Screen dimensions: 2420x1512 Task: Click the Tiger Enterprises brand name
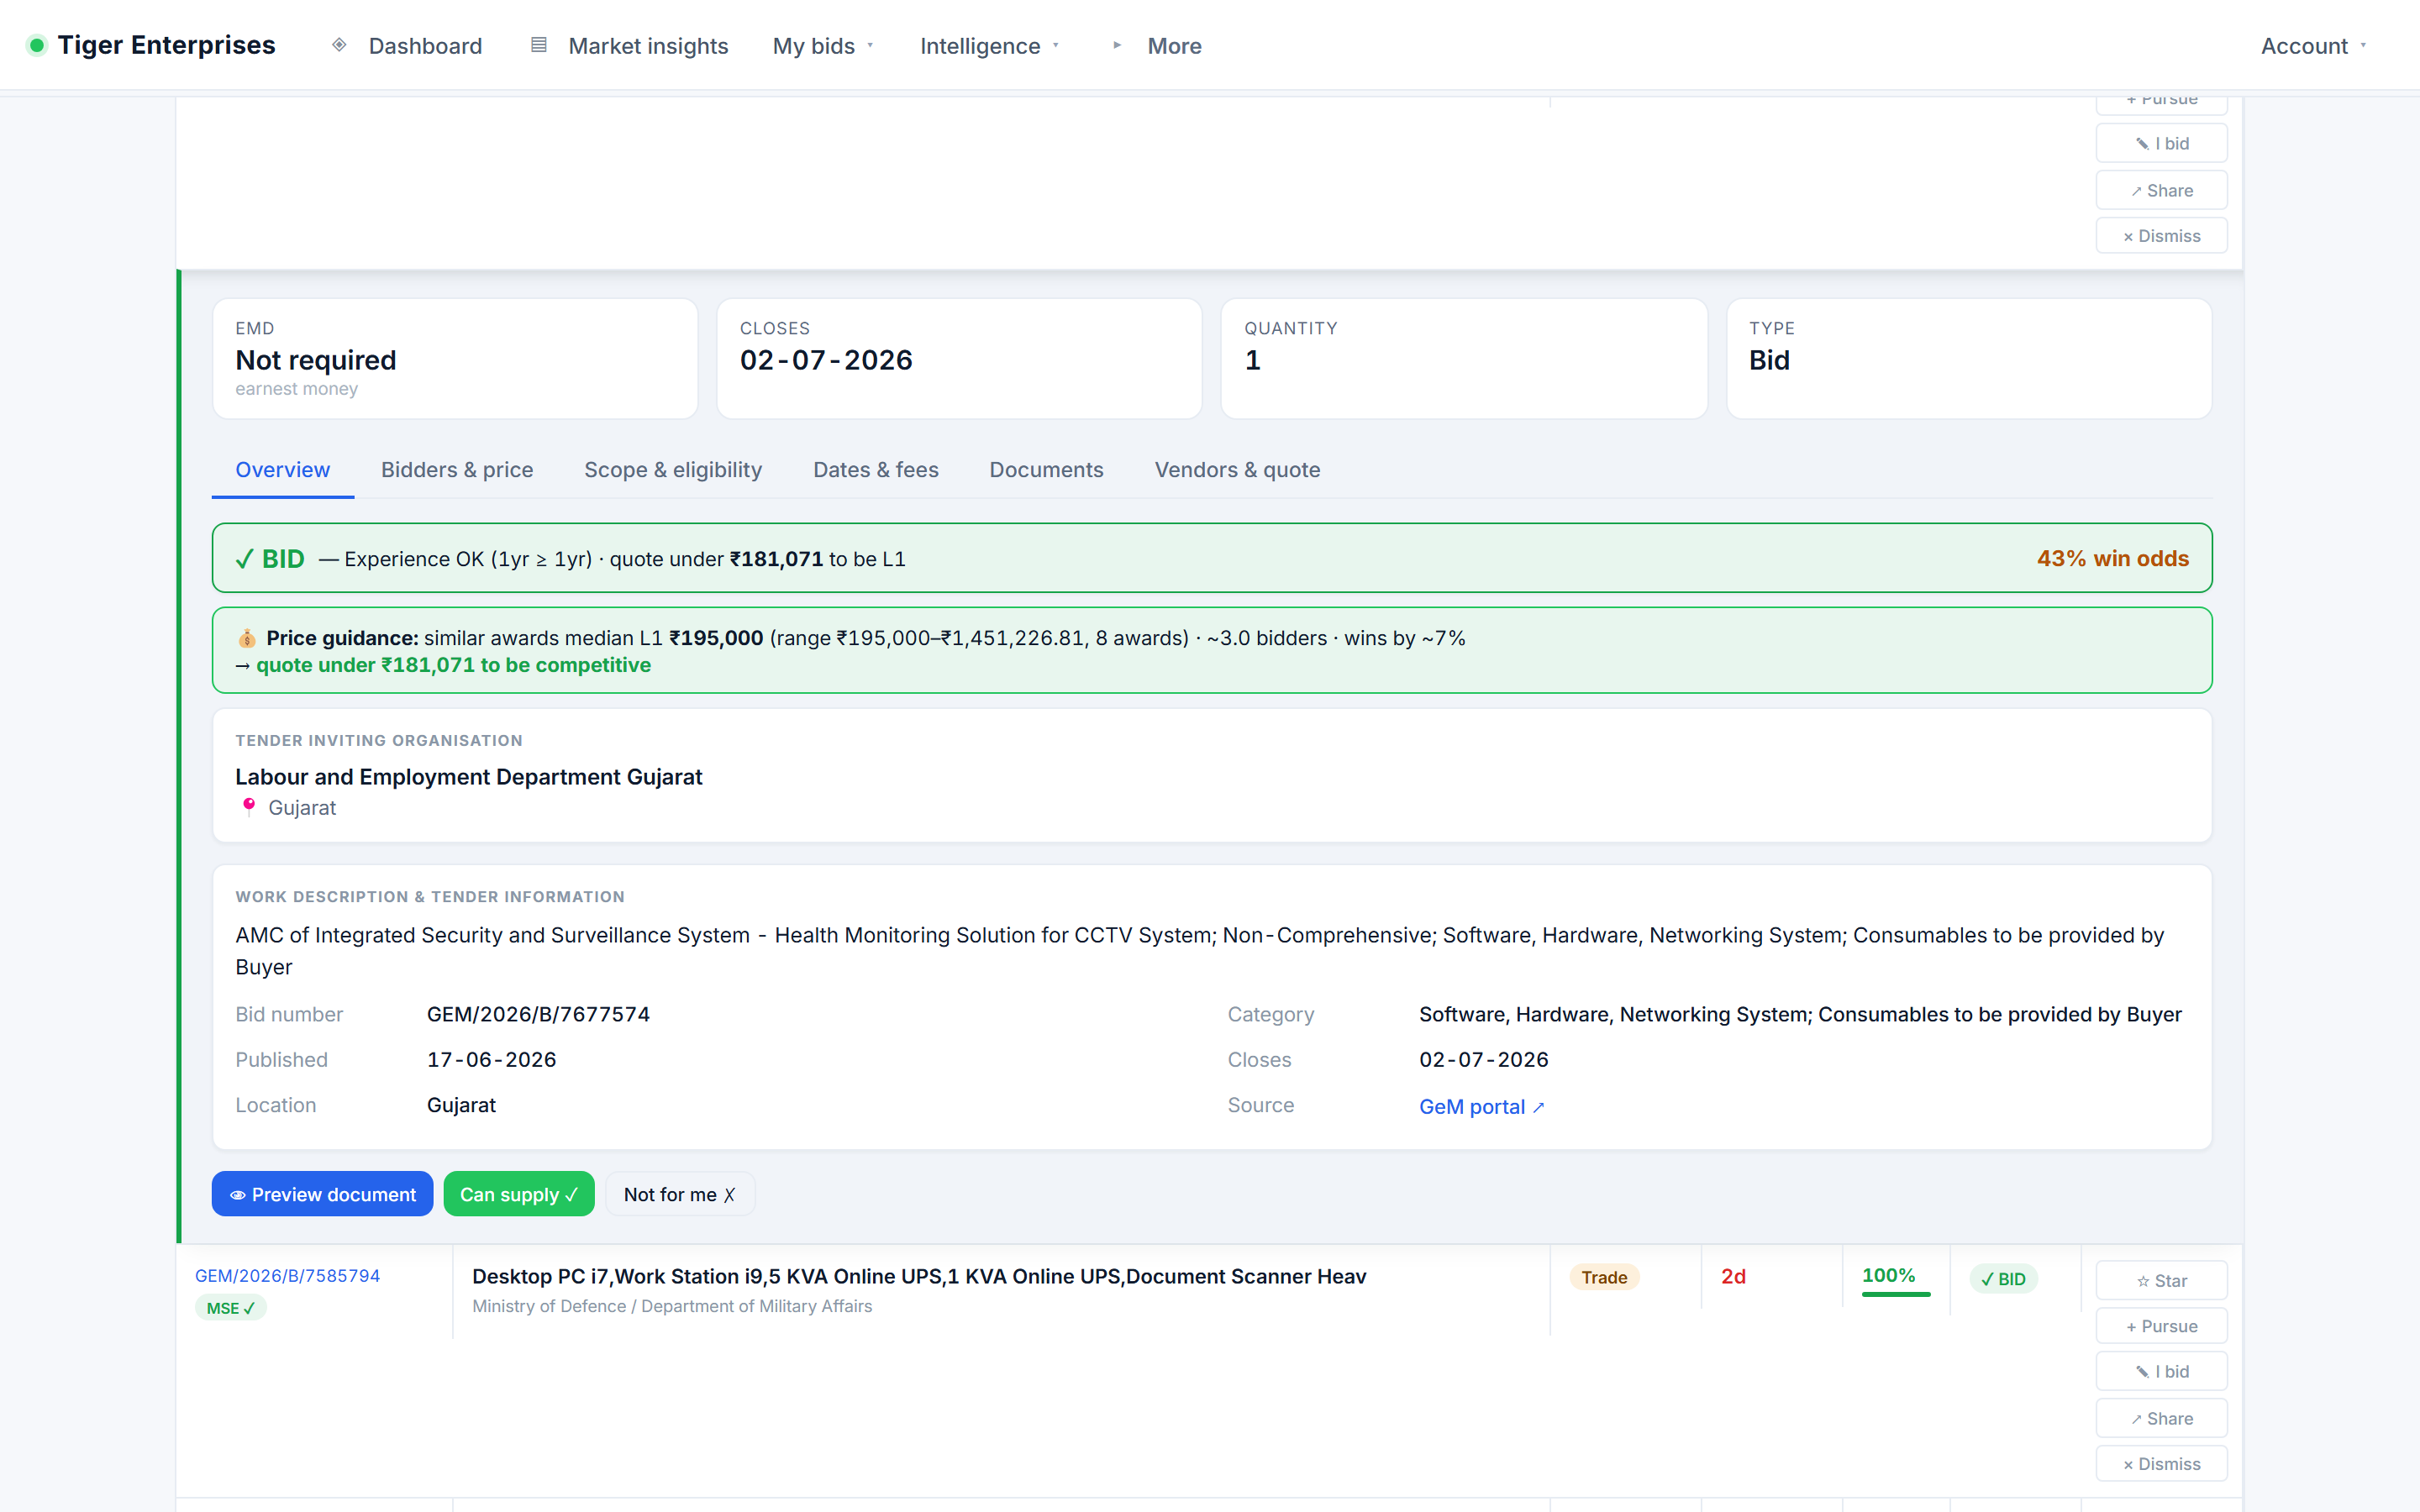166,45
